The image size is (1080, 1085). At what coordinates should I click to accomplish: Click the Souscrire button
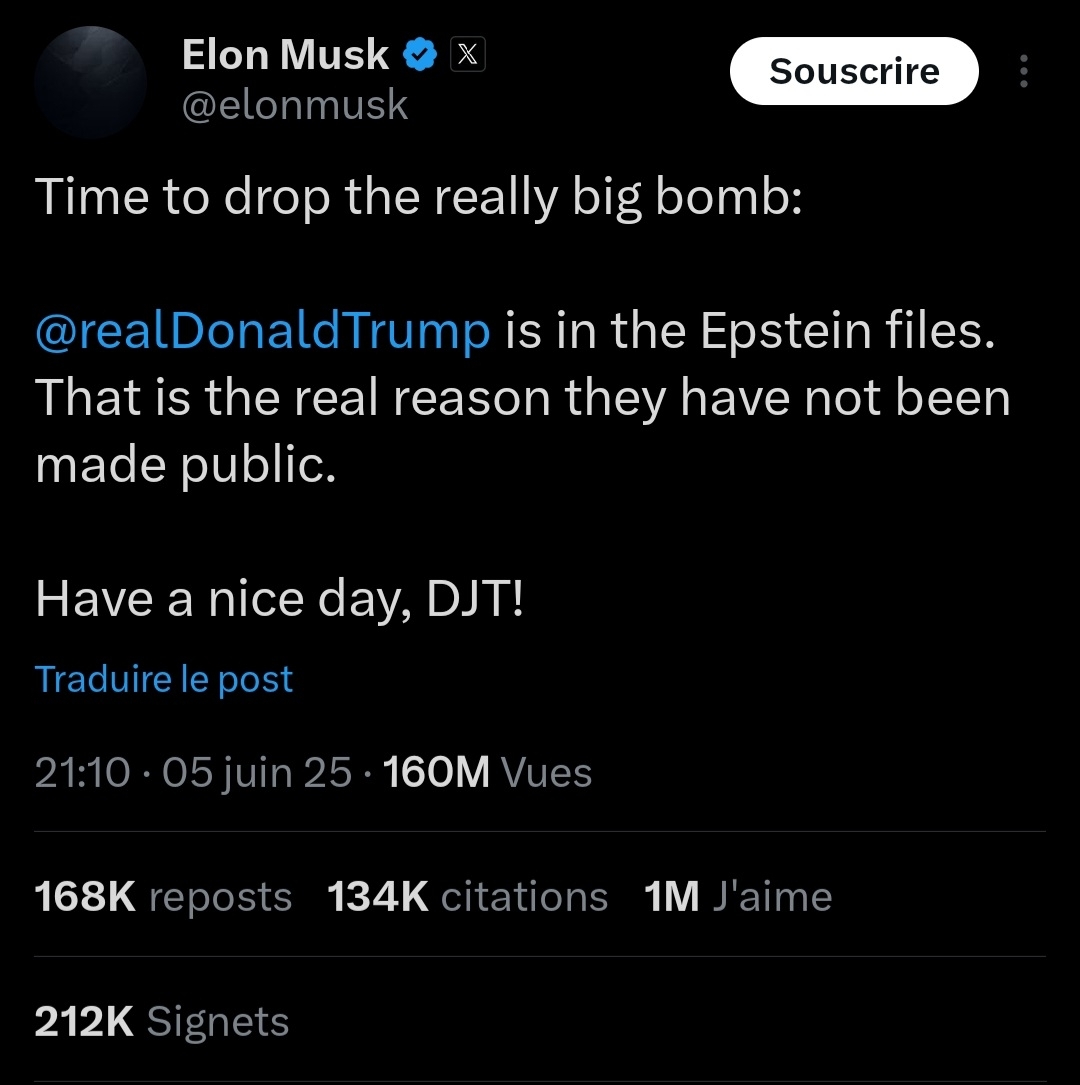[x=854, y=71]
